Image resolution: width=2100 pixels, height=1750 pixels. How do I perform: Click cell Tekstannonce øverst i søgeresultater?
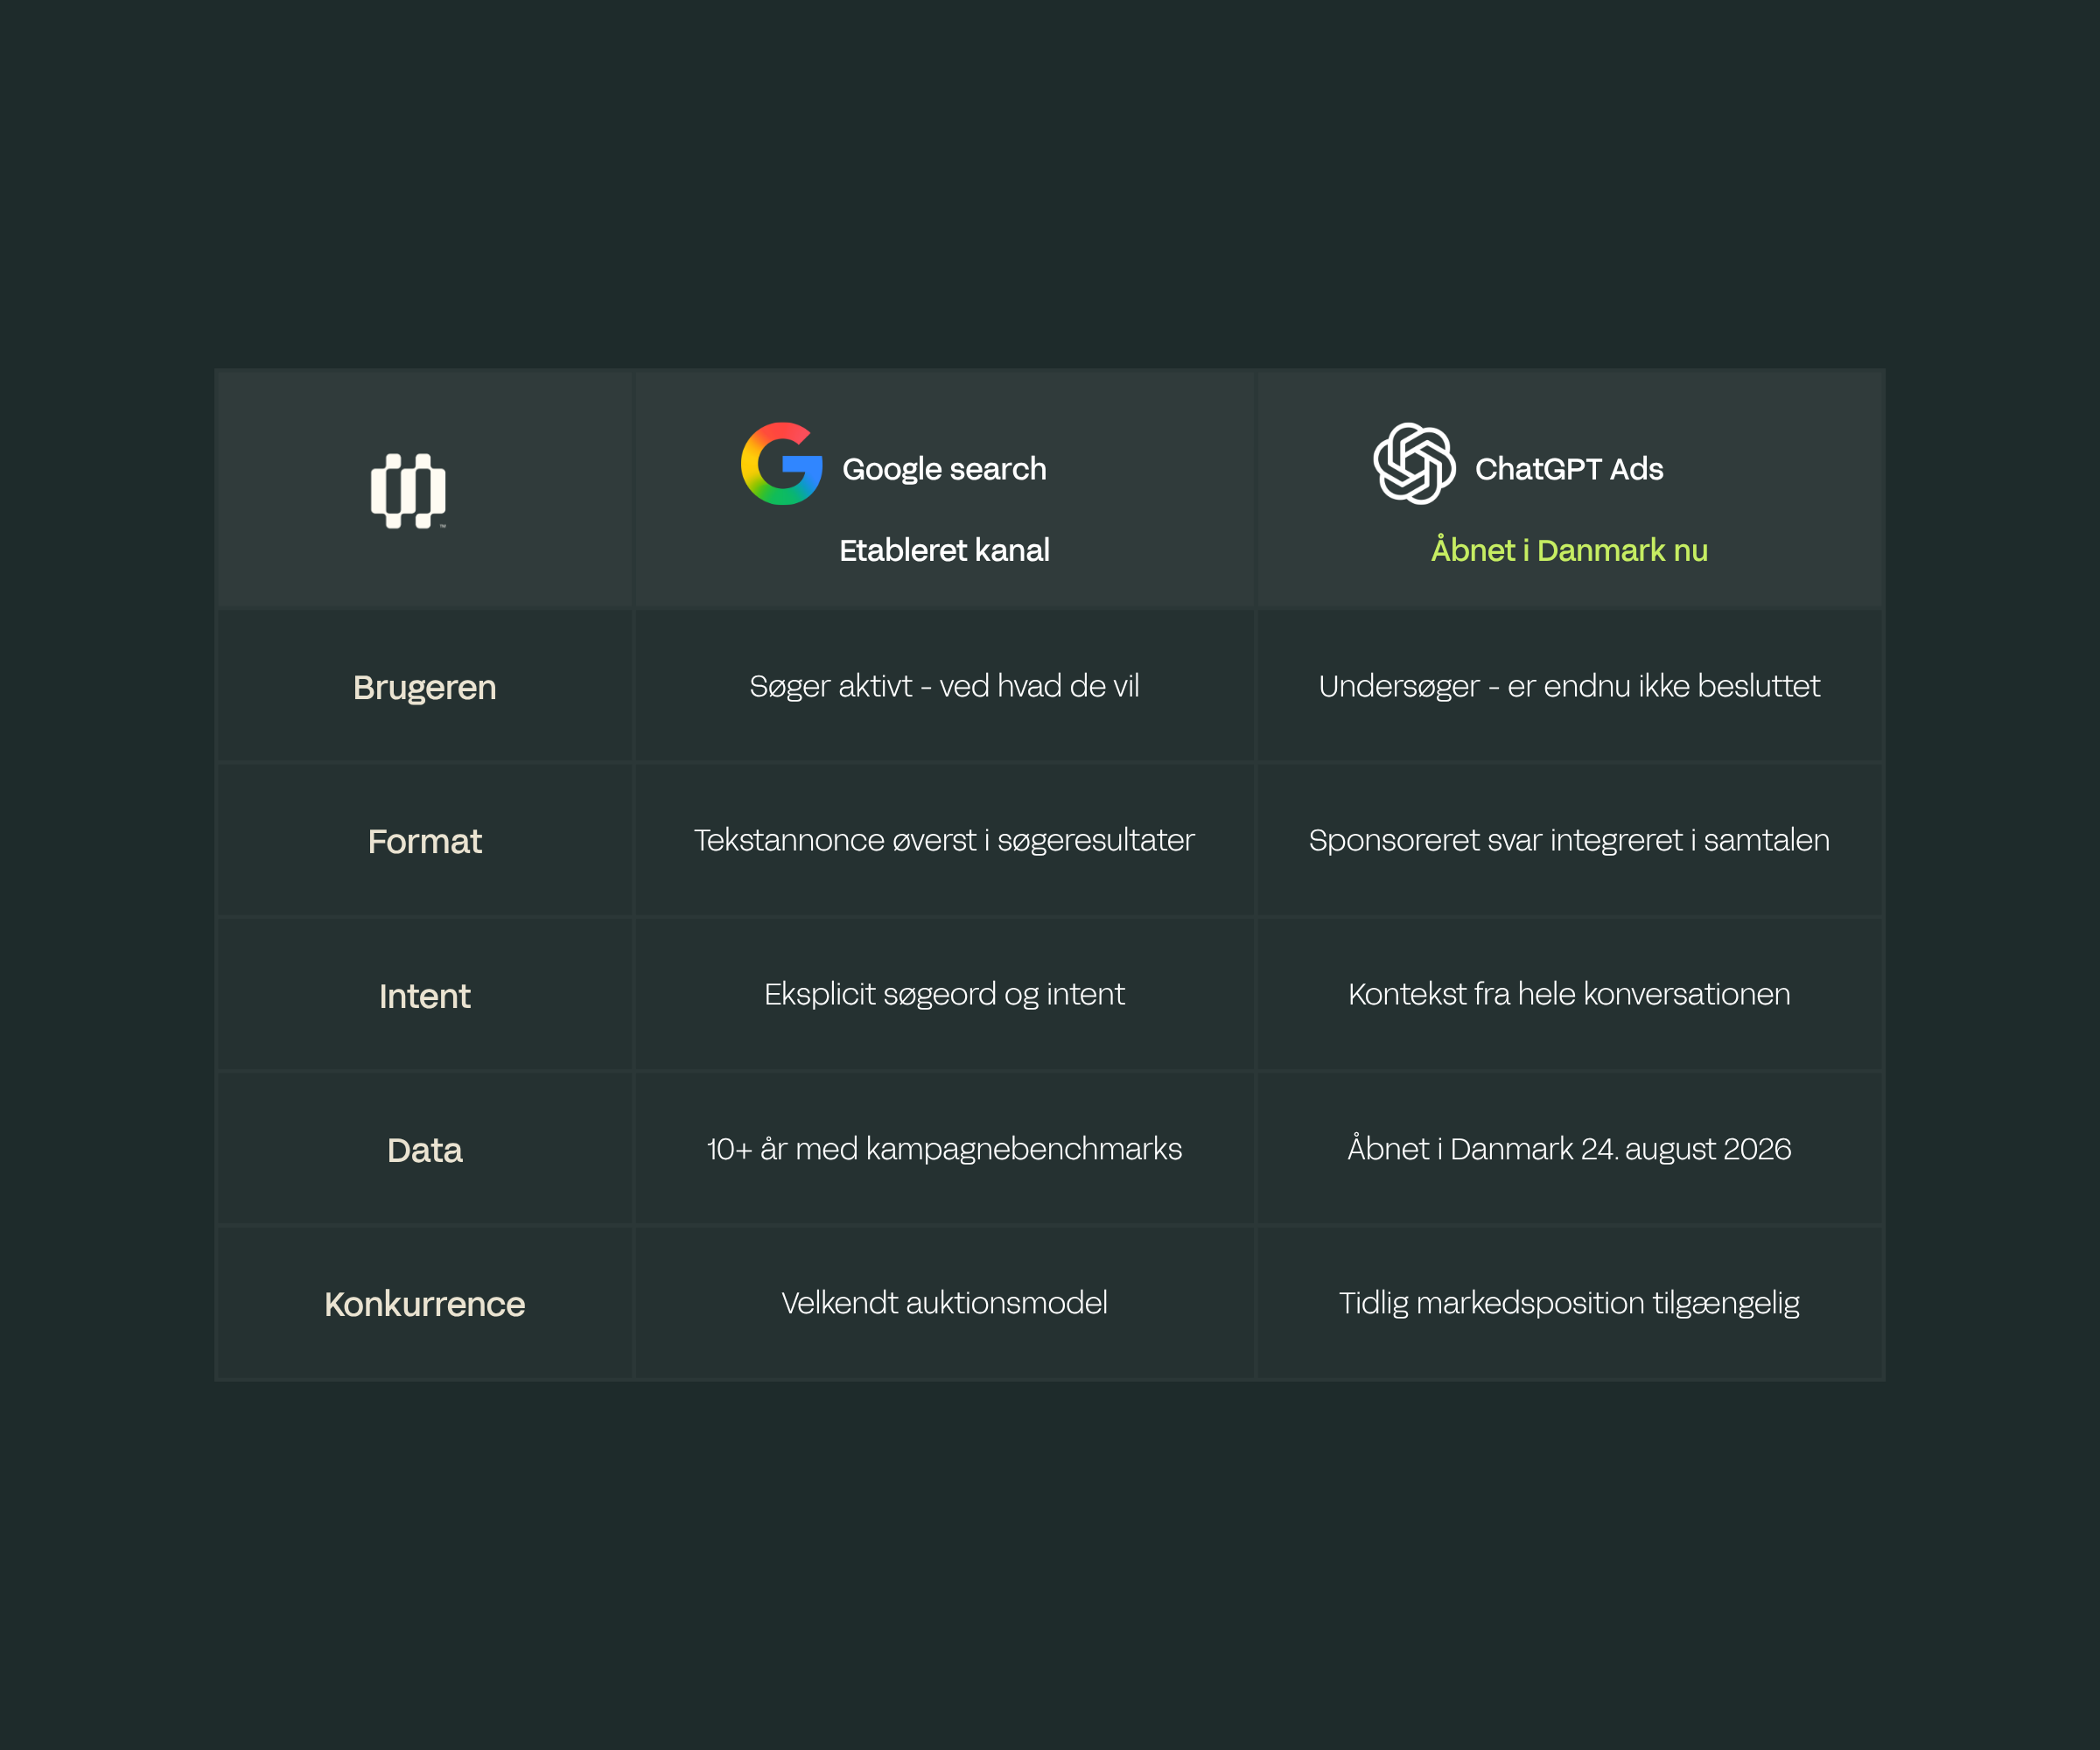pyautogui.click(x=944, y=840)
